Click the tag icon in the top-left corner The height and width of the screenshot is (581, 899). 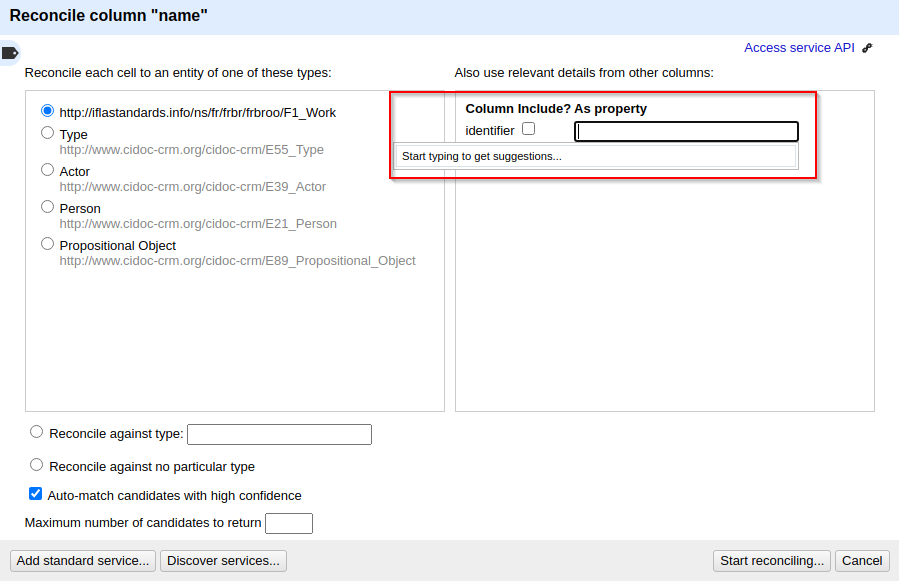pos(10,52)
